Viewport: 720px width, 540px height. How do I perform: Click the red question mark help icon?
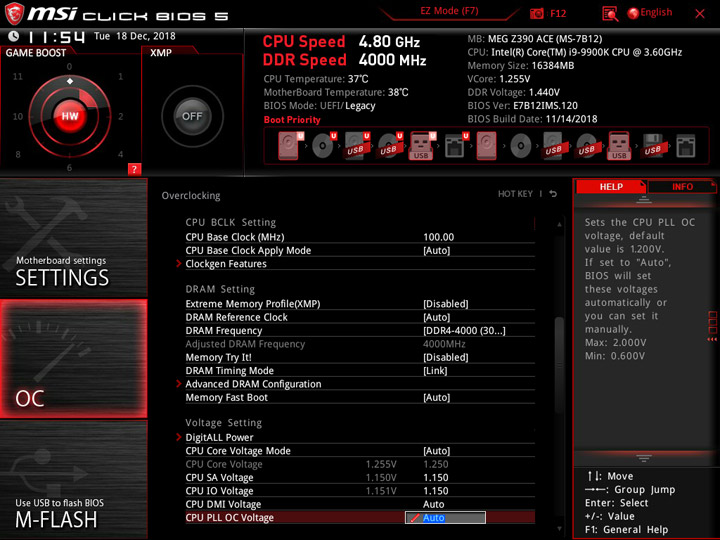(x=134, y=169)
